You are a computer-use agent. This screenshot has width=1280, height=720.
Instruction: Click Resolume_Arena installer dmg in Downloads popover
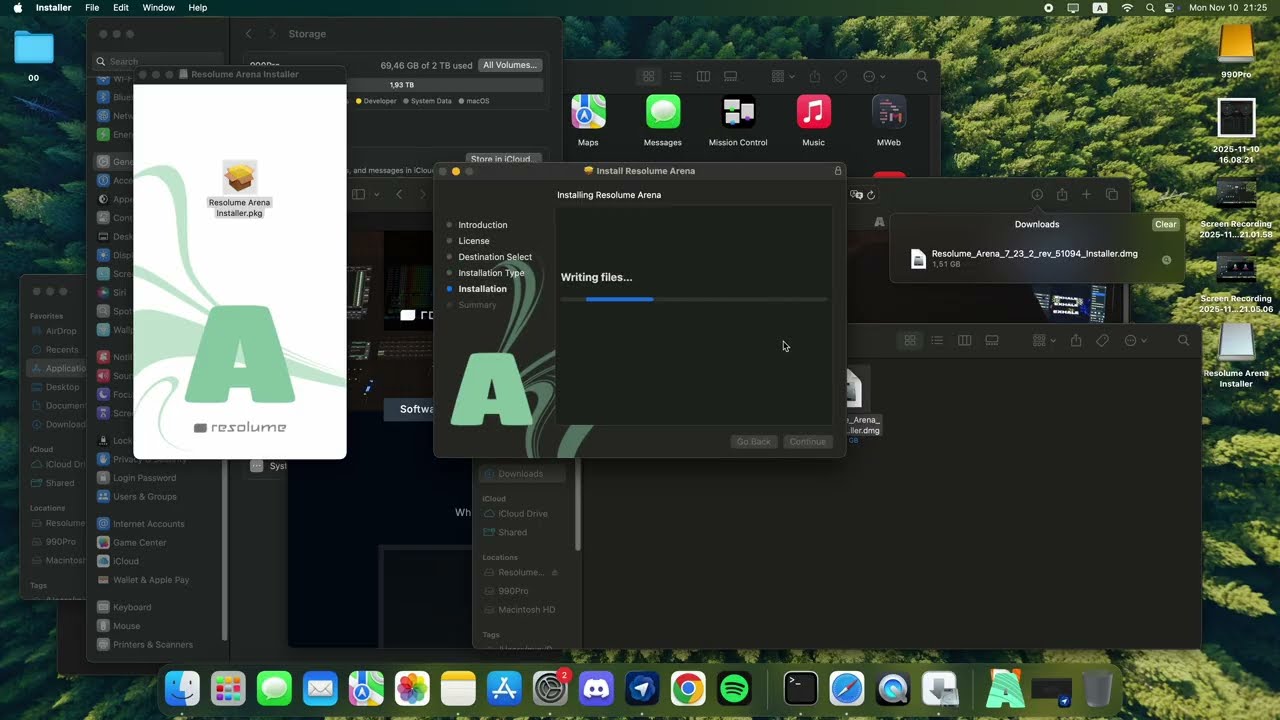tap(1034, 259)
